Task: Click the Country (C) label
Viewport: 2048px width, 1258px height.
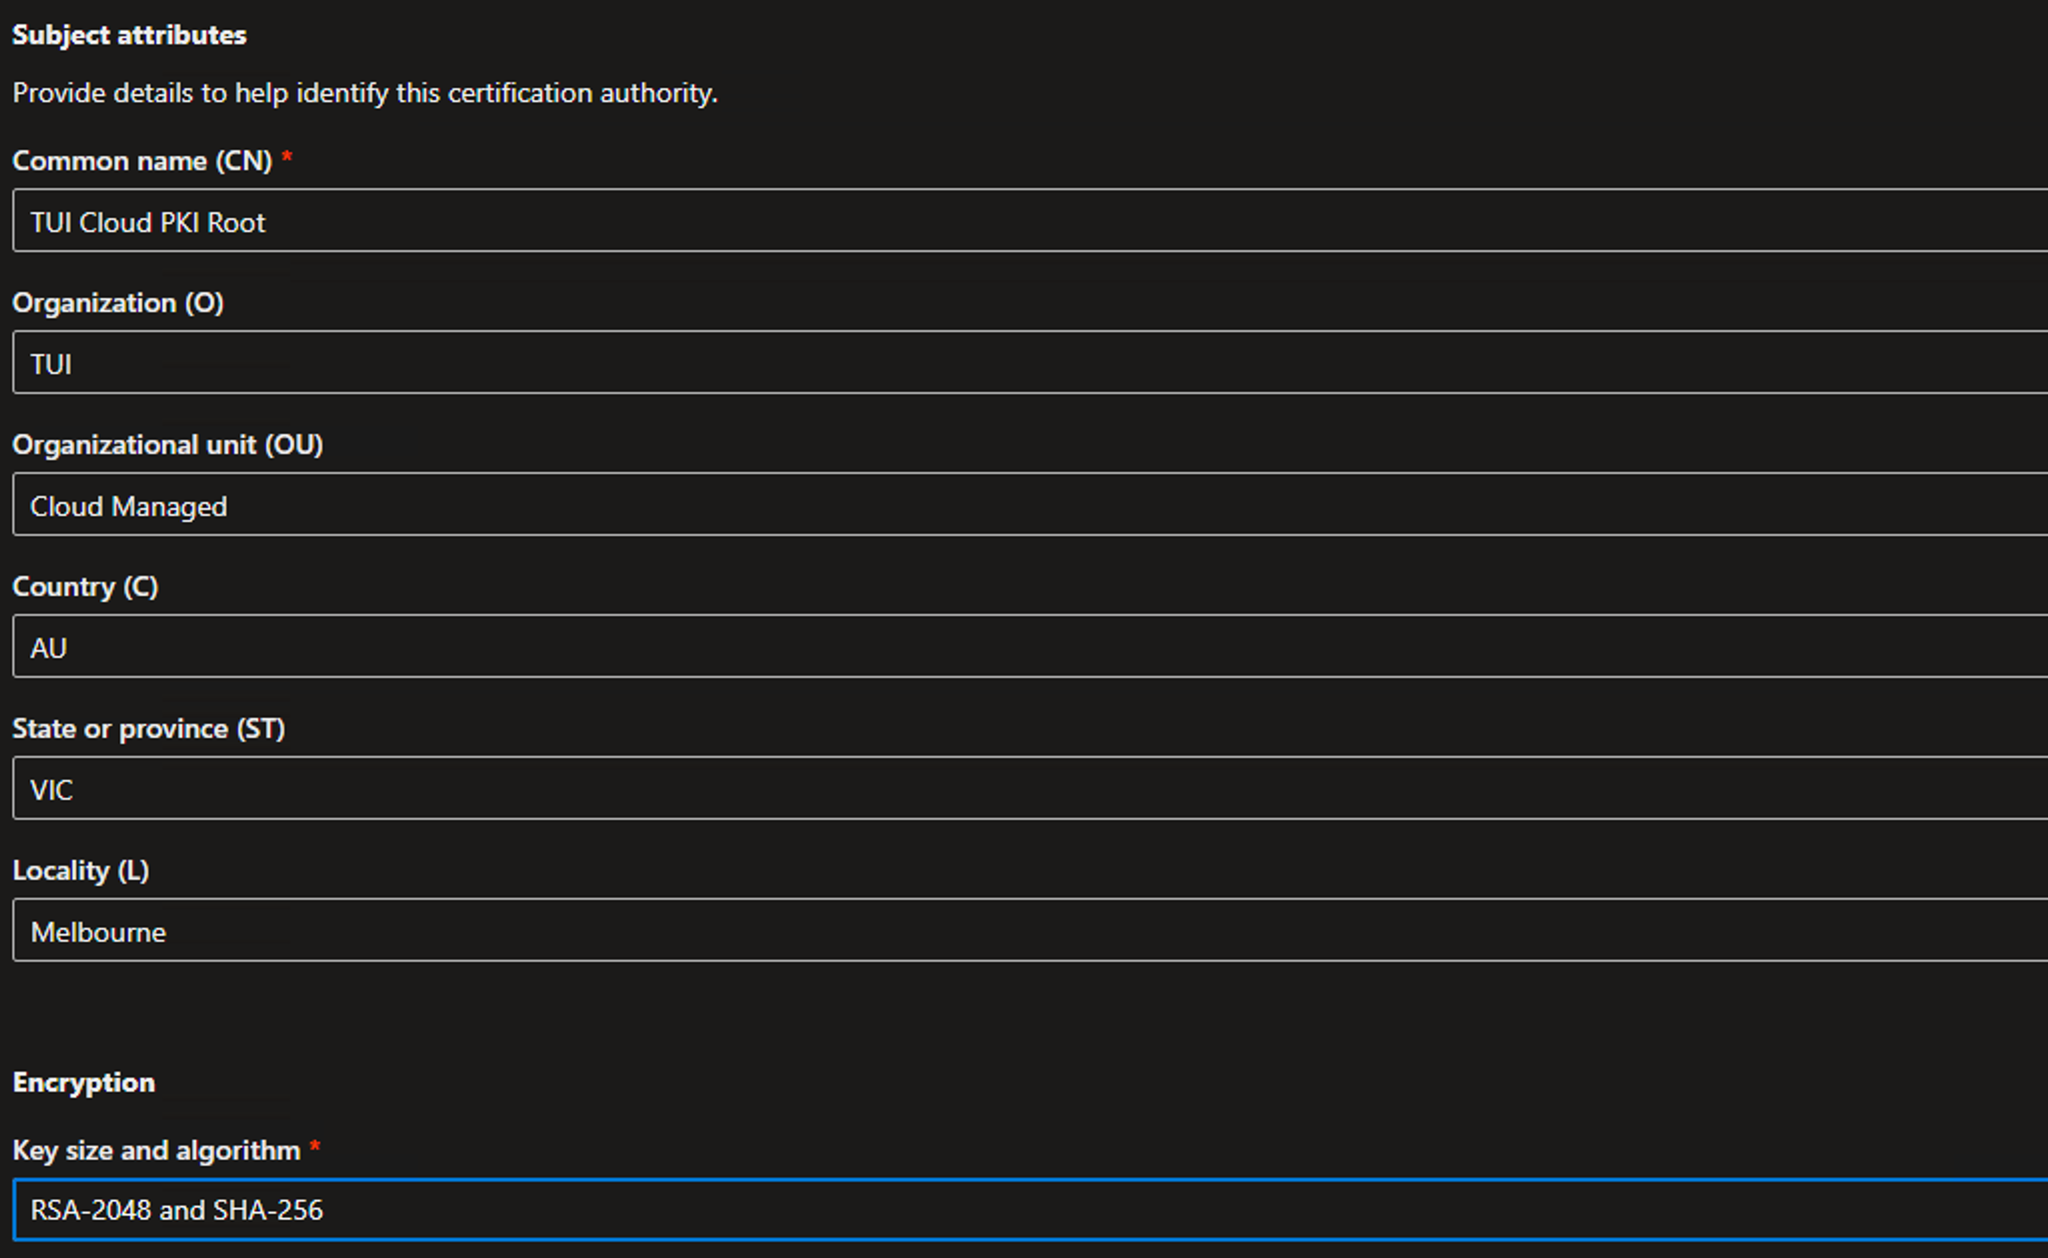Action: tap(85, 586)
